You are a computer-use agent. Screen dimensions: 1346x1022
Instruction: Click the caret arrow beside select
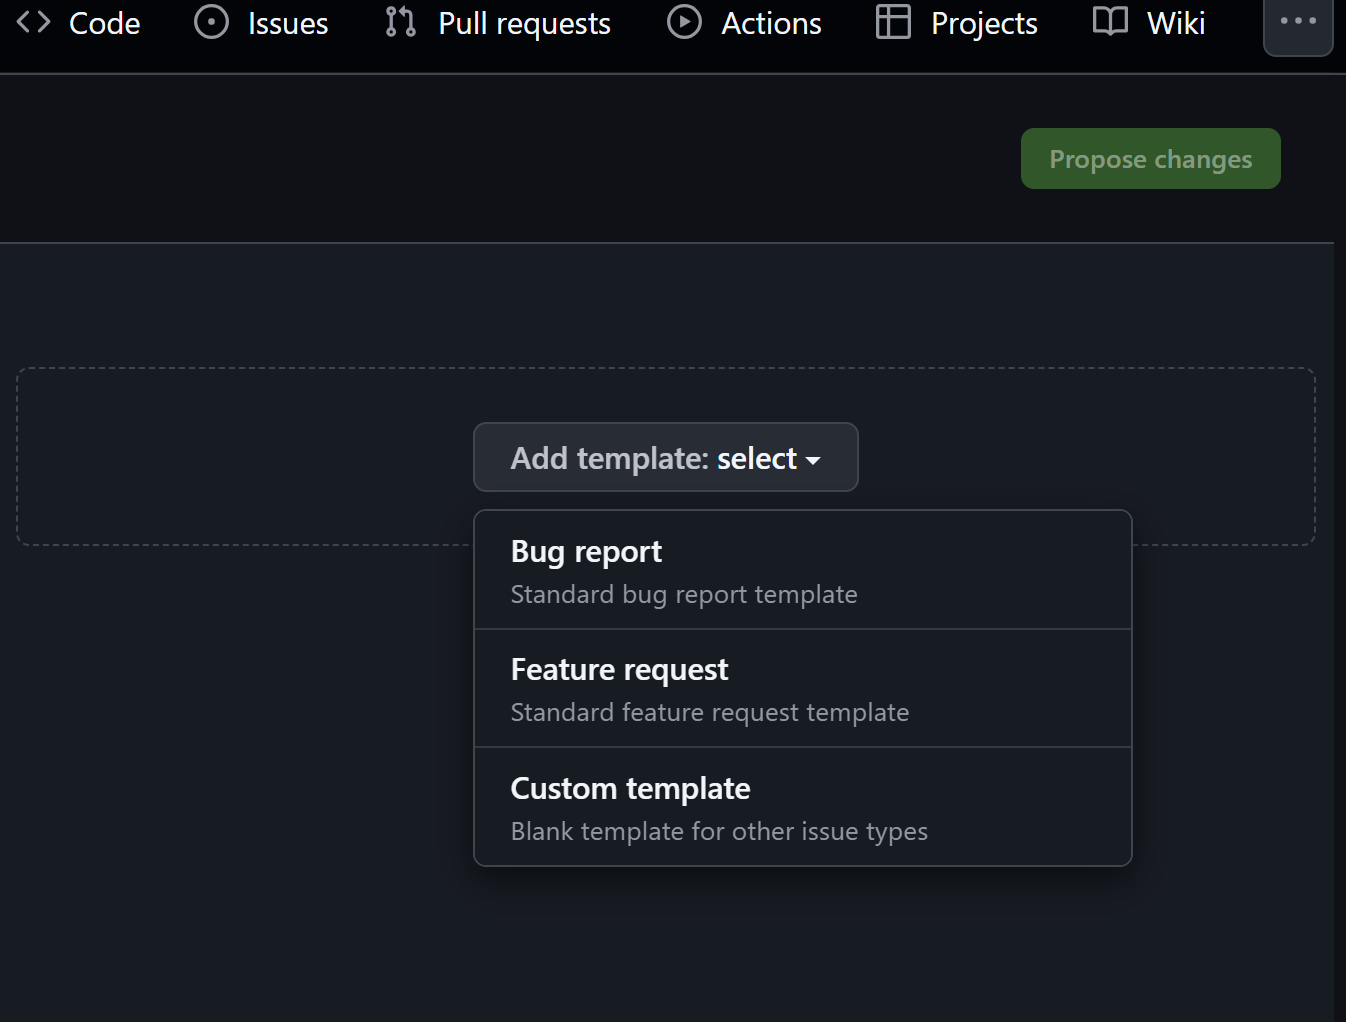(813, 460)
